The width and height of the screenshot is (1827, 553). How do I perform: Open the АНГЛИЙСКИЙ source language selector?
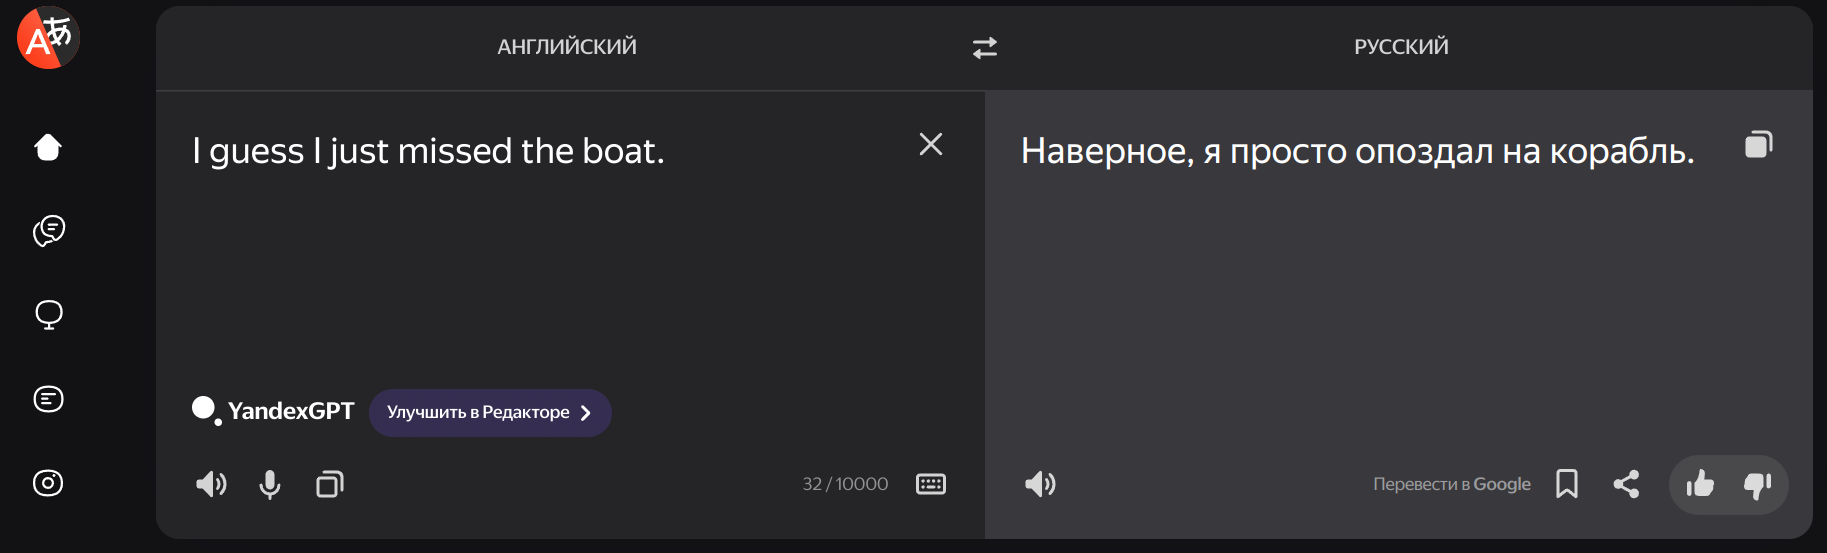(x=567, y=47)
